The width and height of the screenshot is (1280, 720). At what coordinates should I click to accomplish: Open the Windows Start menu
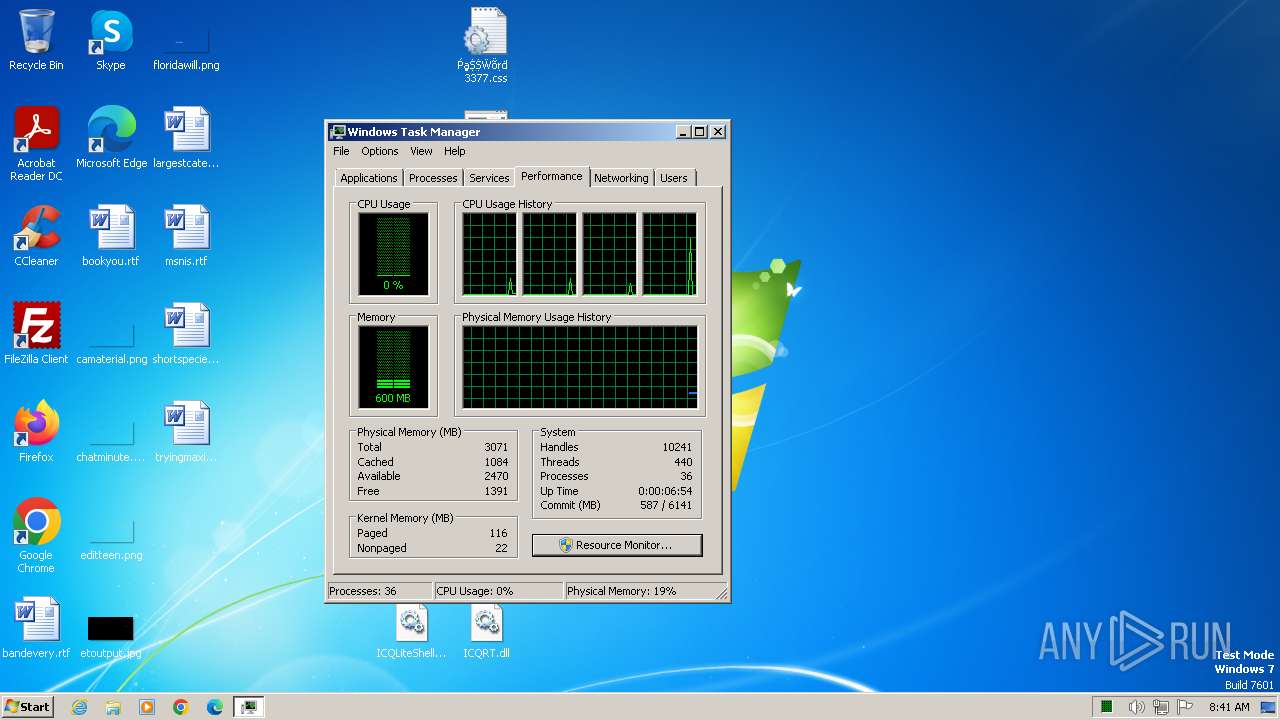[x=27, y=706]
